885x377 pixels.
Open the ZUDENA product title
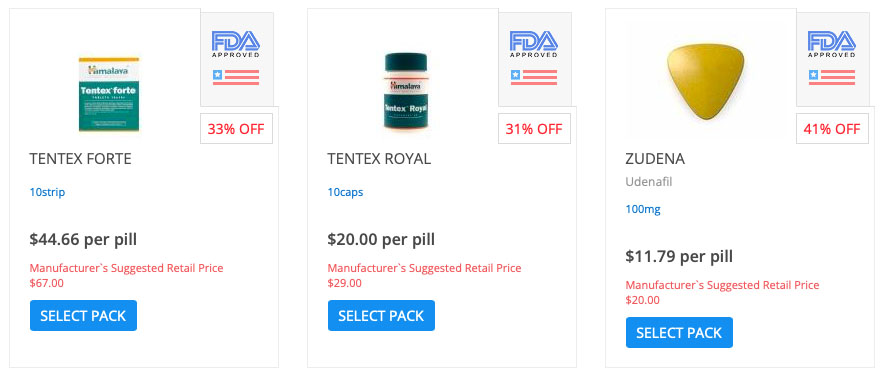point(655,159)
